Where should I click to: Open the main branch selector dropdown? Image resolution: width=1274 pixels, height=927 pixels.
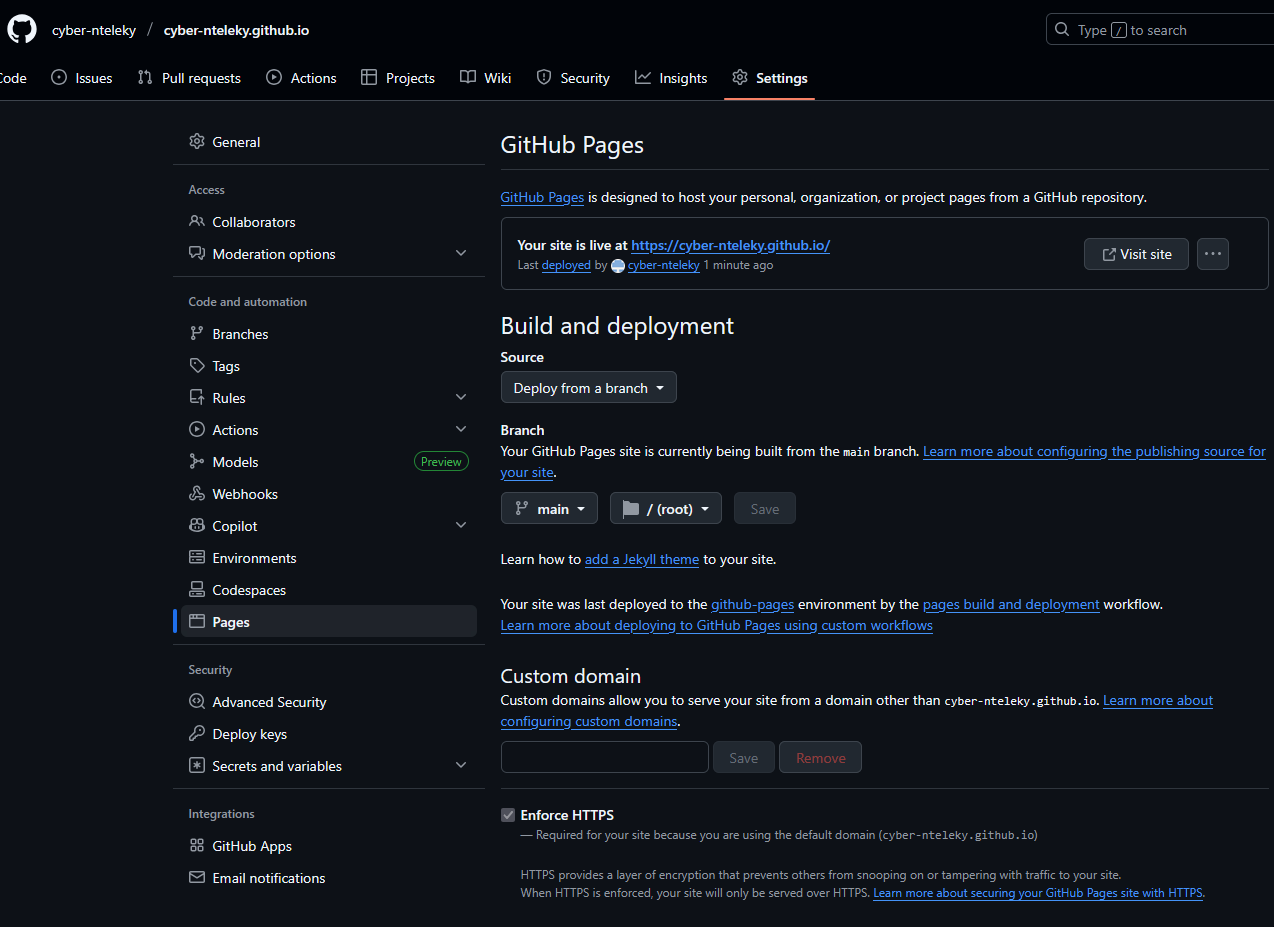(x=549, y=509)
